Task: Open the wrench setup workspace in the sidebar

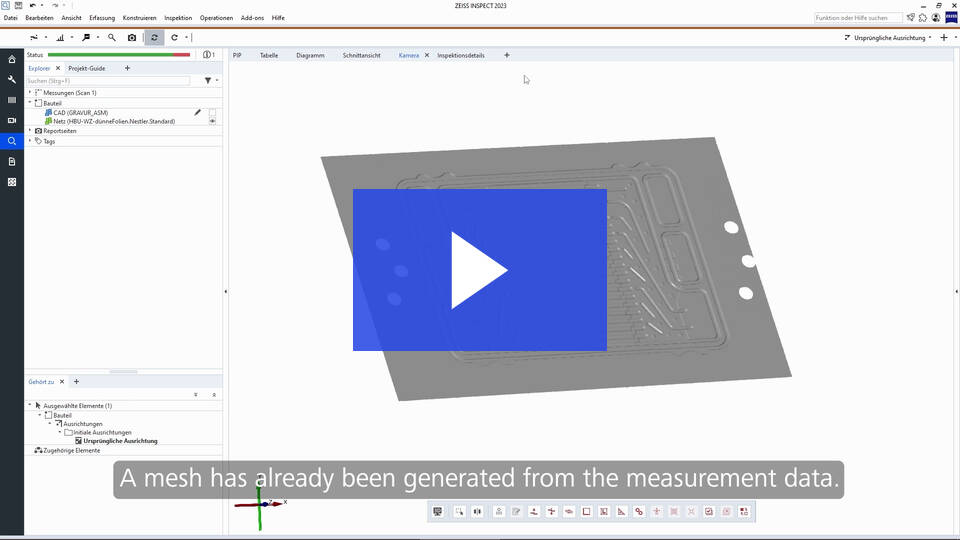Action: pyautogui.click(x=12, y=80)
